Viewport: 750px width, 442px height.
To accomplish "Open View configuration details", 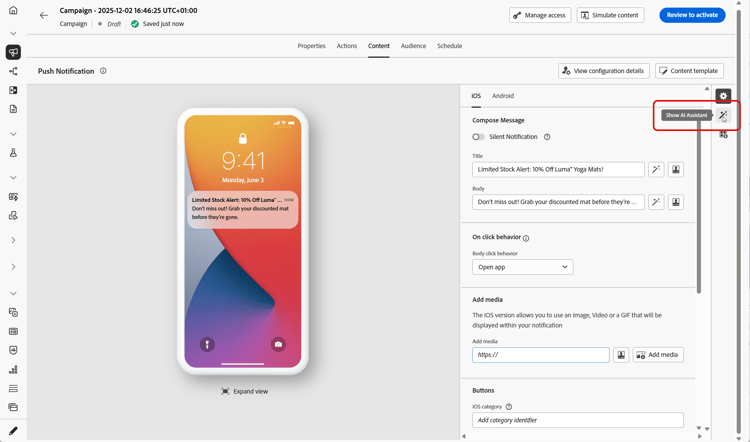I will click(604, 71).
